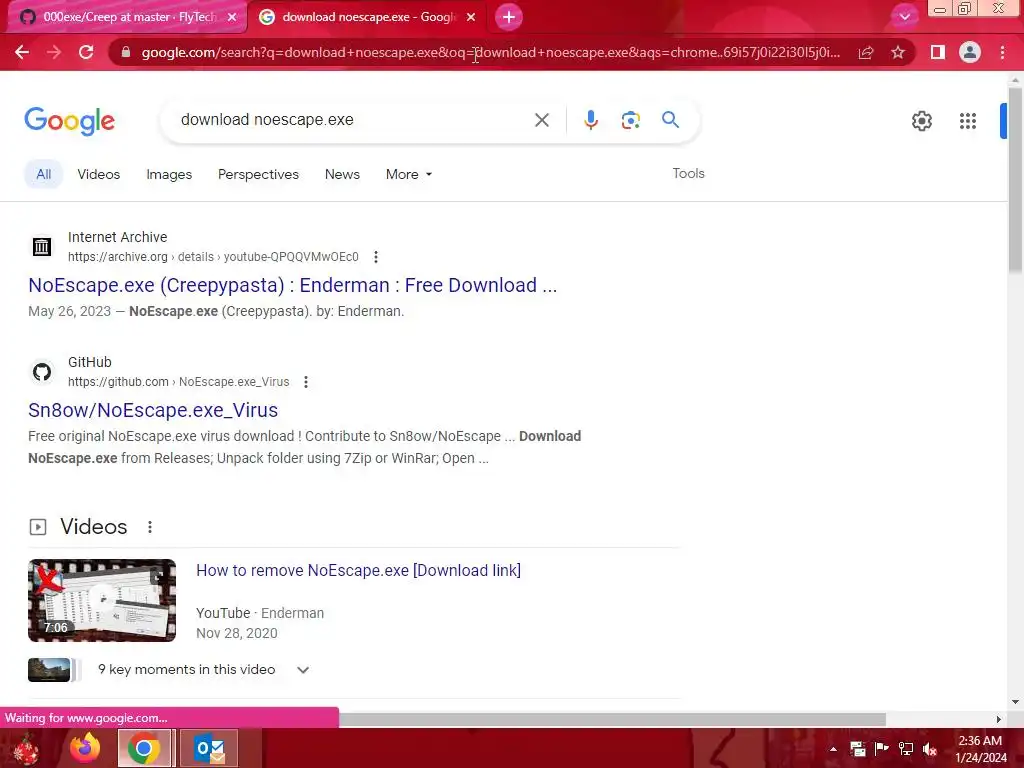Switch to News results
The width and height of the screenshot is (1024, 768).
pos(342,174)
